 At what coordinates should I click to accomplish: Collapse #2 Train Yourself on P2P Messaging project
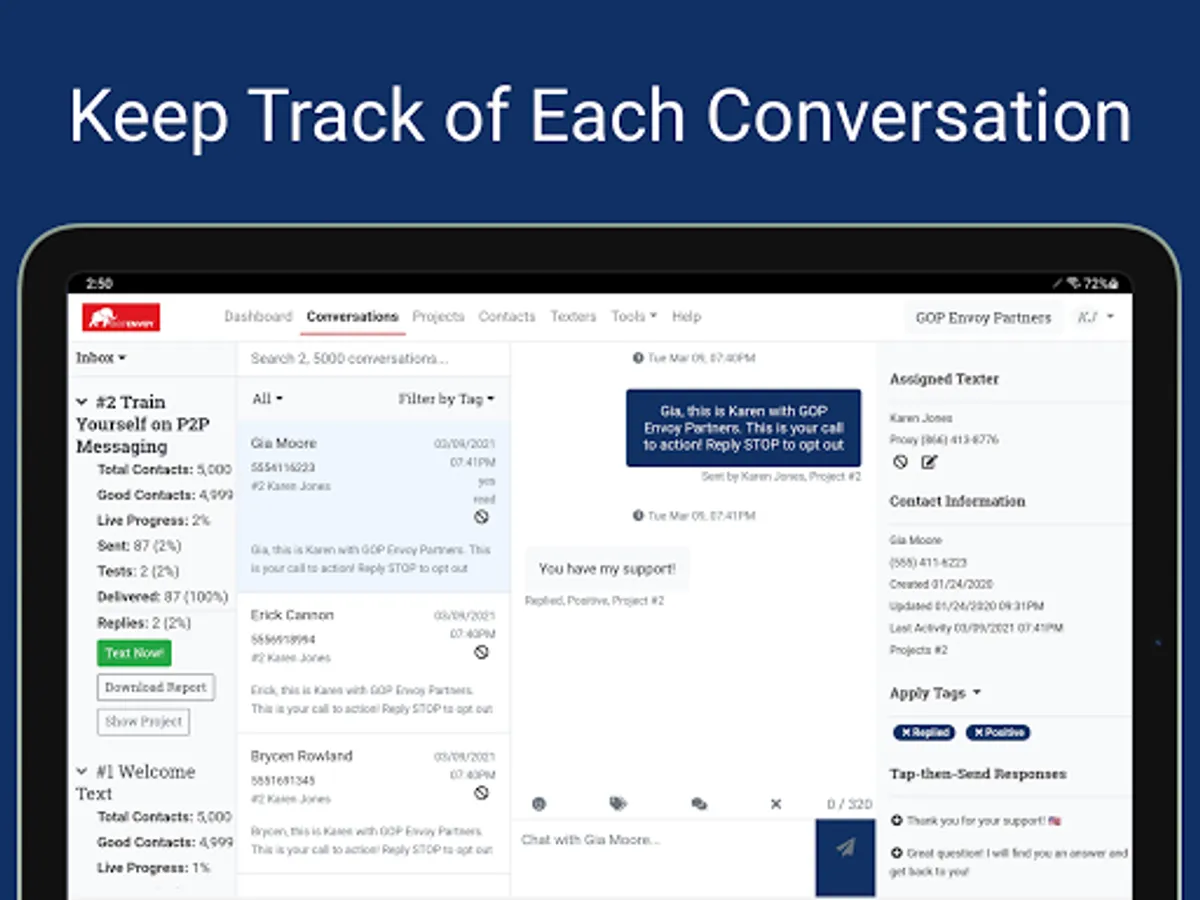(82, 402)
